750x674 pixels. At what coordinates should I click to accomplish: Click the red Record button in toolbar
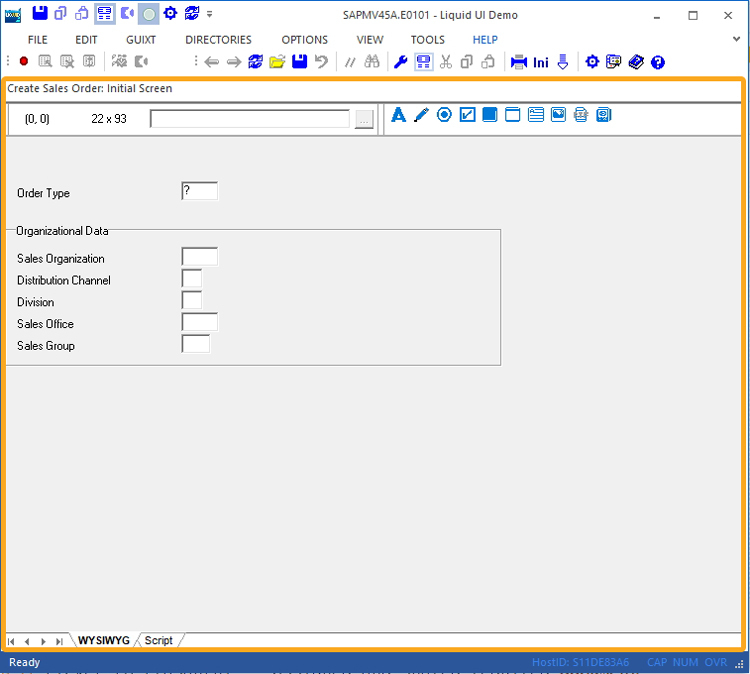click(x=24, y=62)
